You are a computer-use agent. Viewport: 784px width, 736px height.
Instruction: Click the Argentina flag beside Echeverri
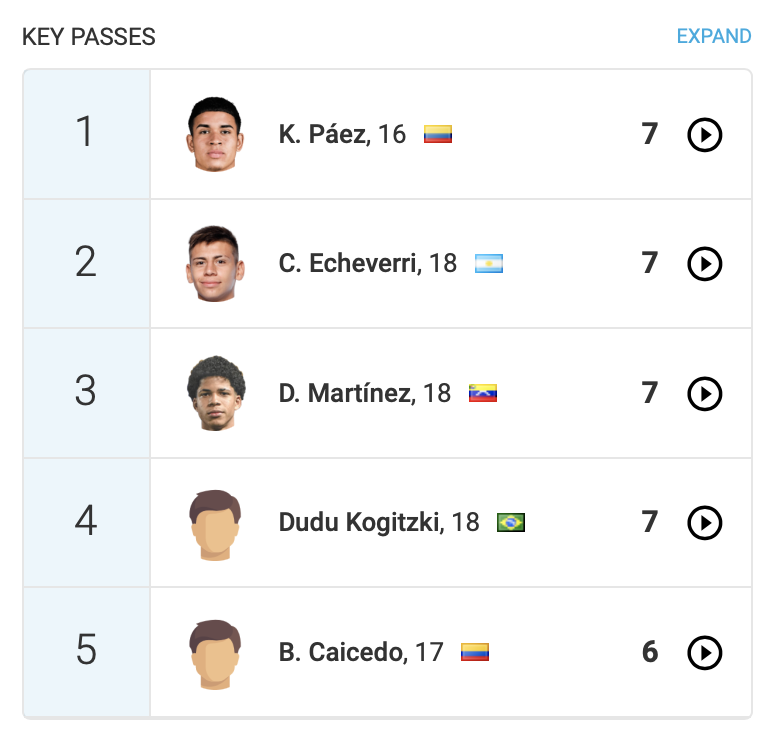pyautogui.click(x=489, y=264)
